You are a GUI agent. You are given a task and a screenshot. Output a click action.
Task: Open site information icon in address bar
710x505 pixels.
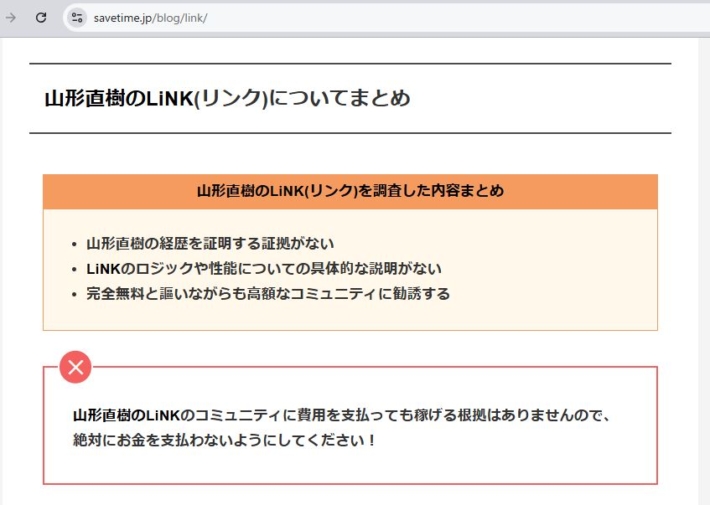click(x=77, y=18)
